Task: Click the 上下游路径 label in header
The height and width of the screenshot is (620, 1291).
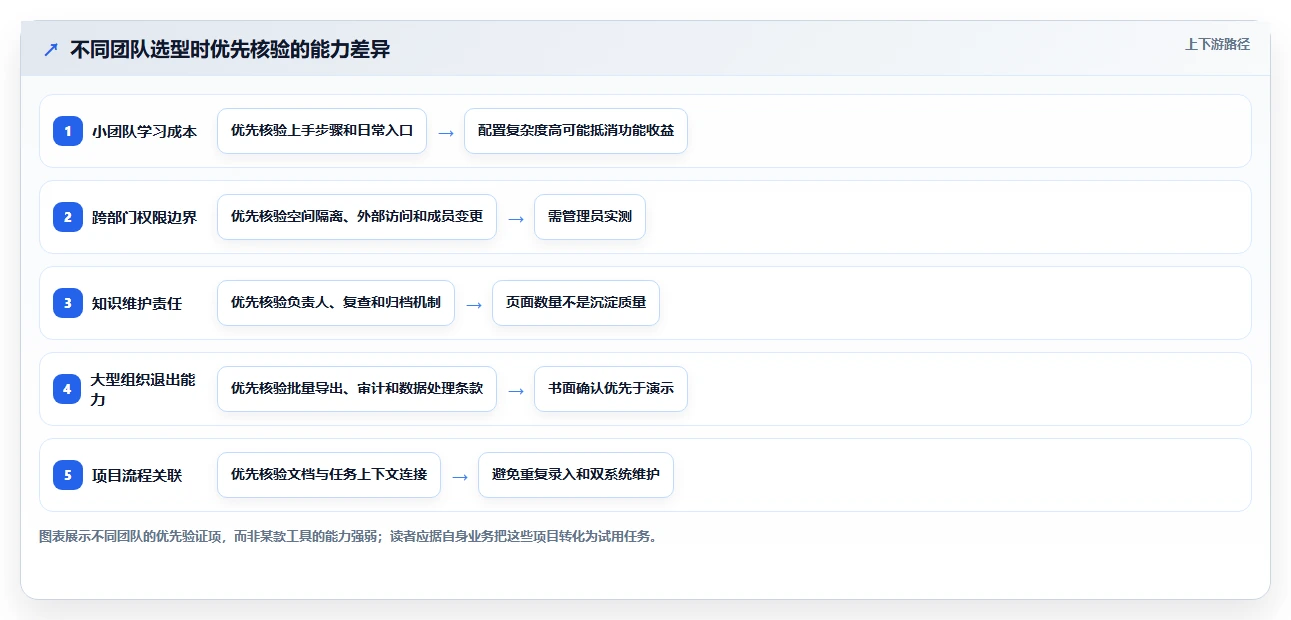Action: [x=1217, y=44]
